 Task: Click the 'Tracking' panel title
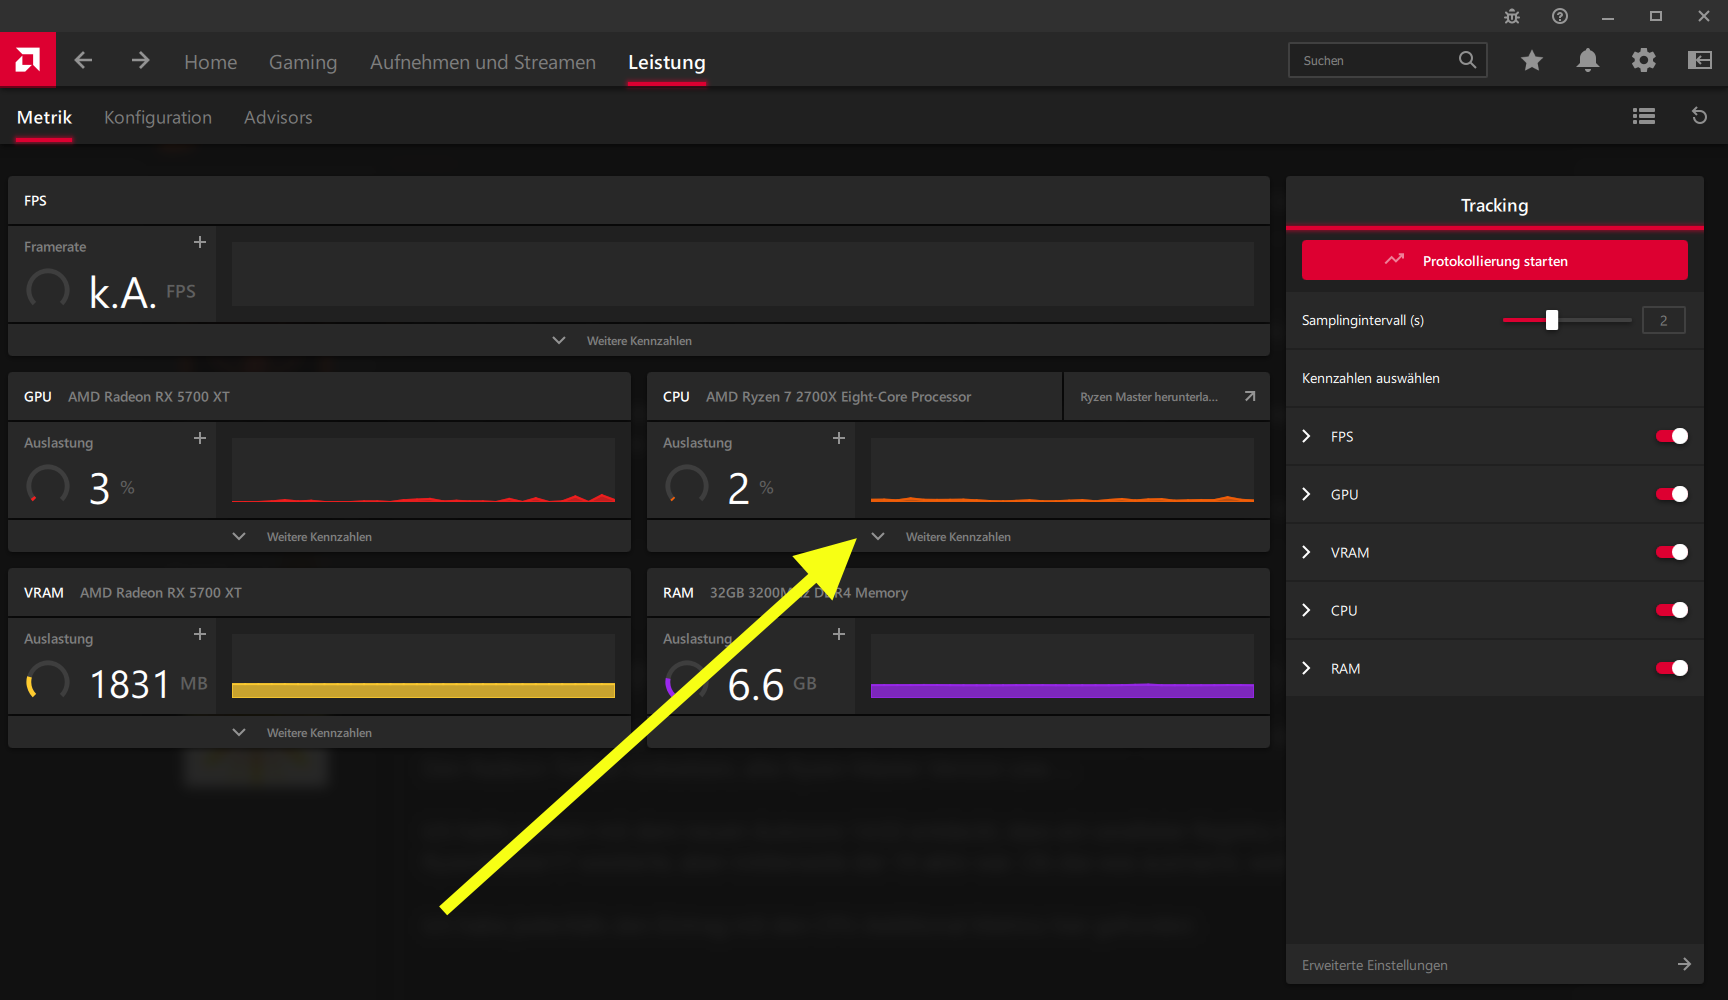1494,205
